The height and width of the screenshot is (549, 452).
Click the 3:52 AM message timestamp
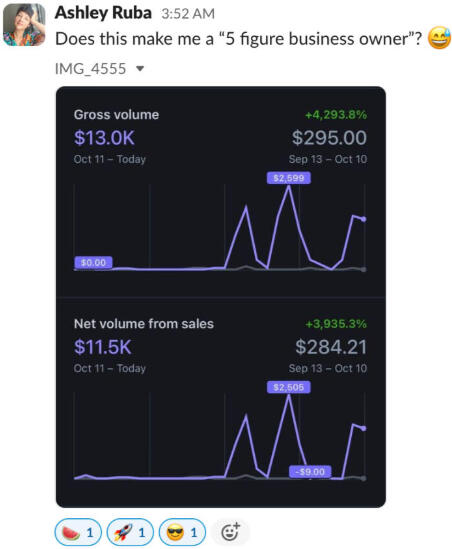(x=188, y=14)
